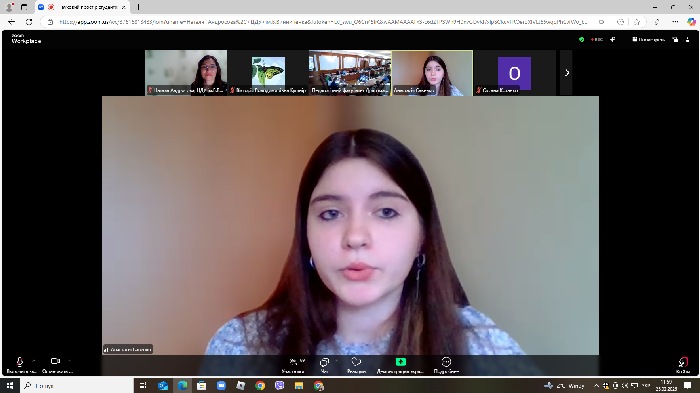Click the green share screen button
Screen dimensions: 700x393
pyautogui.click(x=400, y=361)
